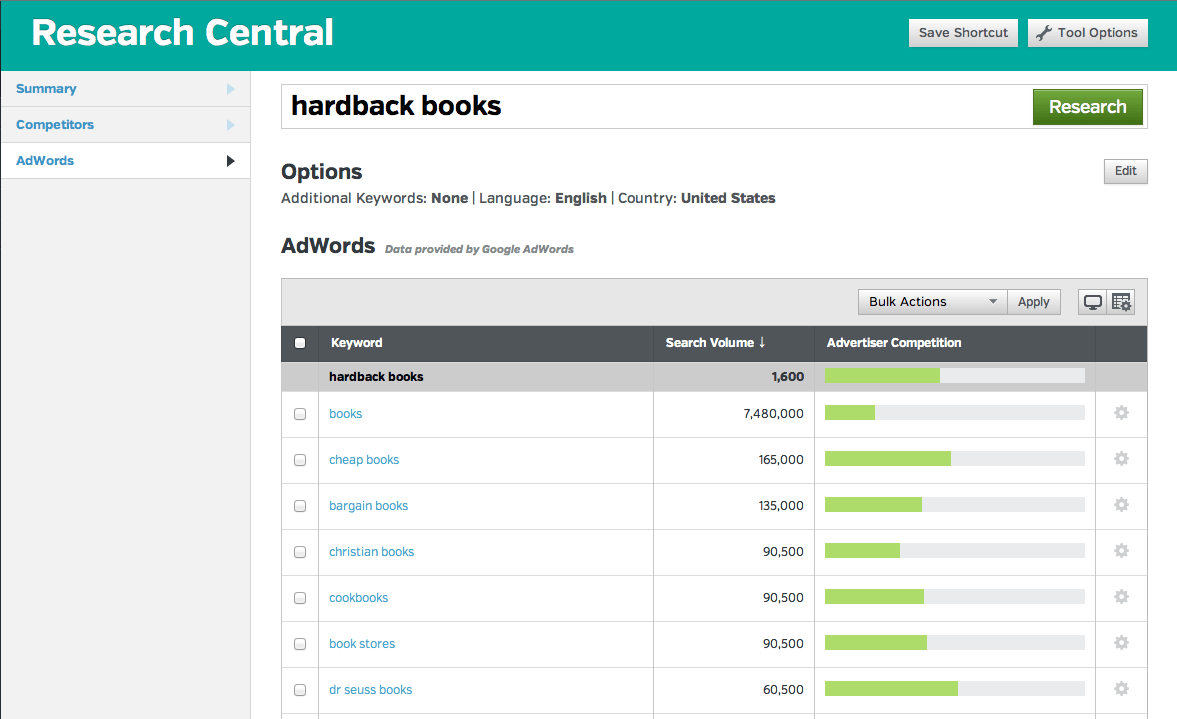This screenshot has height=719, width=1177.
Task: Click the wrench icon on Tool Options
Action: click(x=1043, y=33)
